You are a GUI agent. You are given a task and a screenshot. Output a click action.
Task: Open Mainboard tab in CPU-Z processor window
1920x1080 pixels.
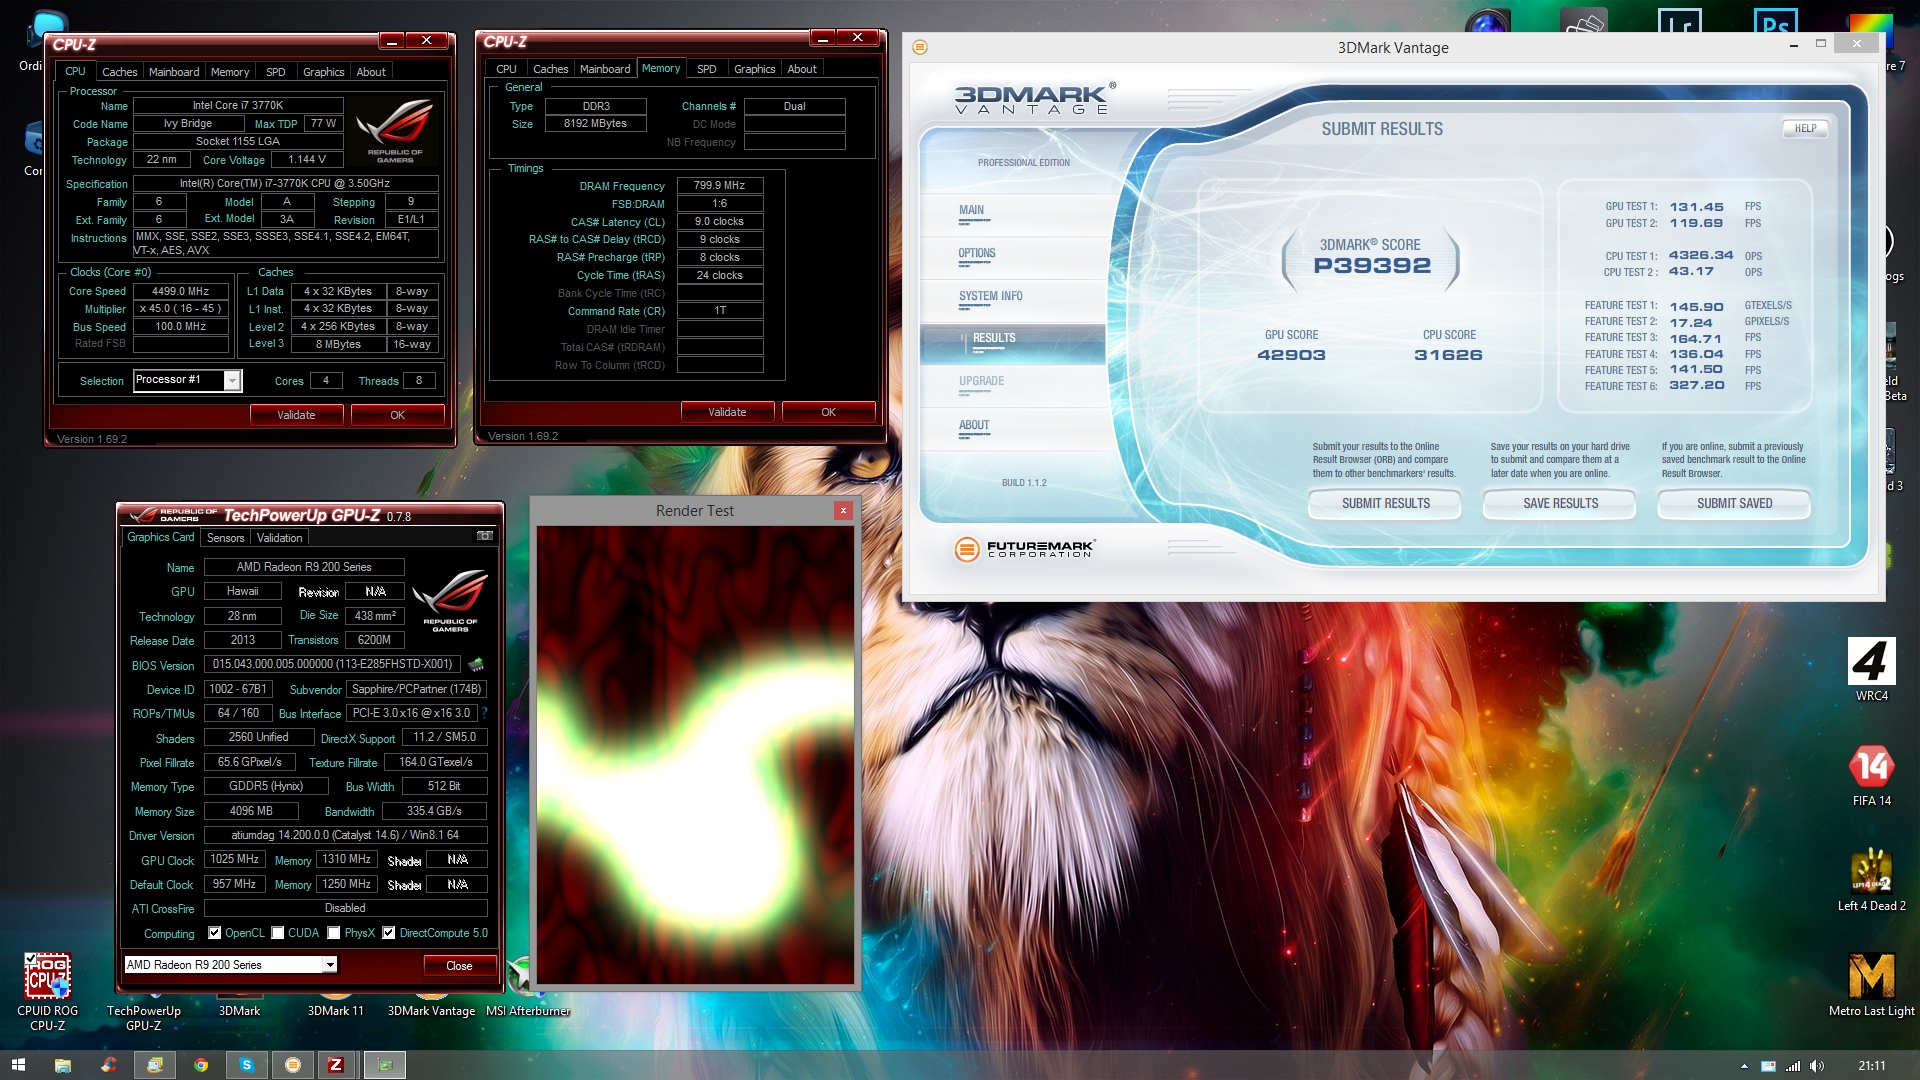click(x=174, y=72)
